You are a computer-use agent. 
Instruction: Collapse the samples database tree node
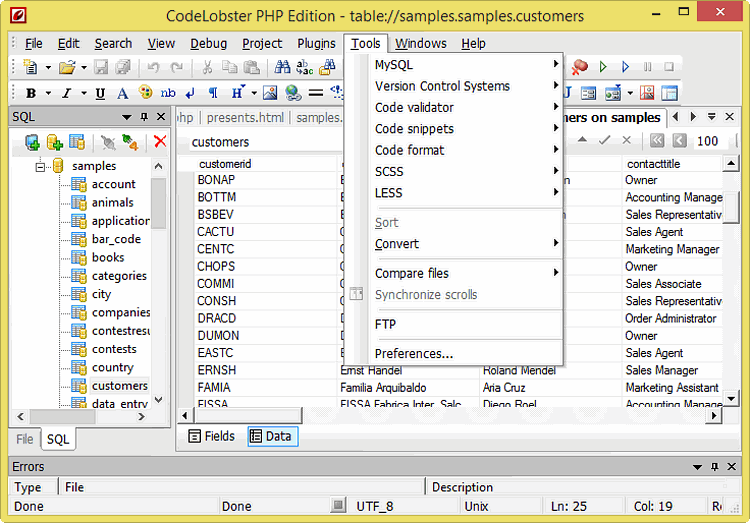(40, 167)
